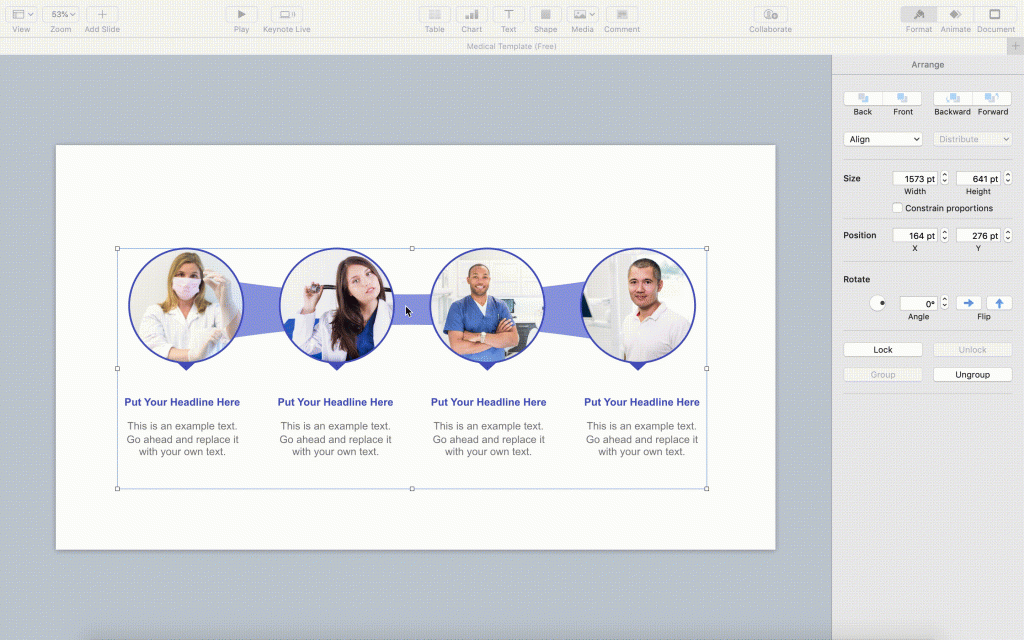The width and height of the screenshot is (1024, 640).
Task: Click the Lock button
Action: (x=882, y=350)
